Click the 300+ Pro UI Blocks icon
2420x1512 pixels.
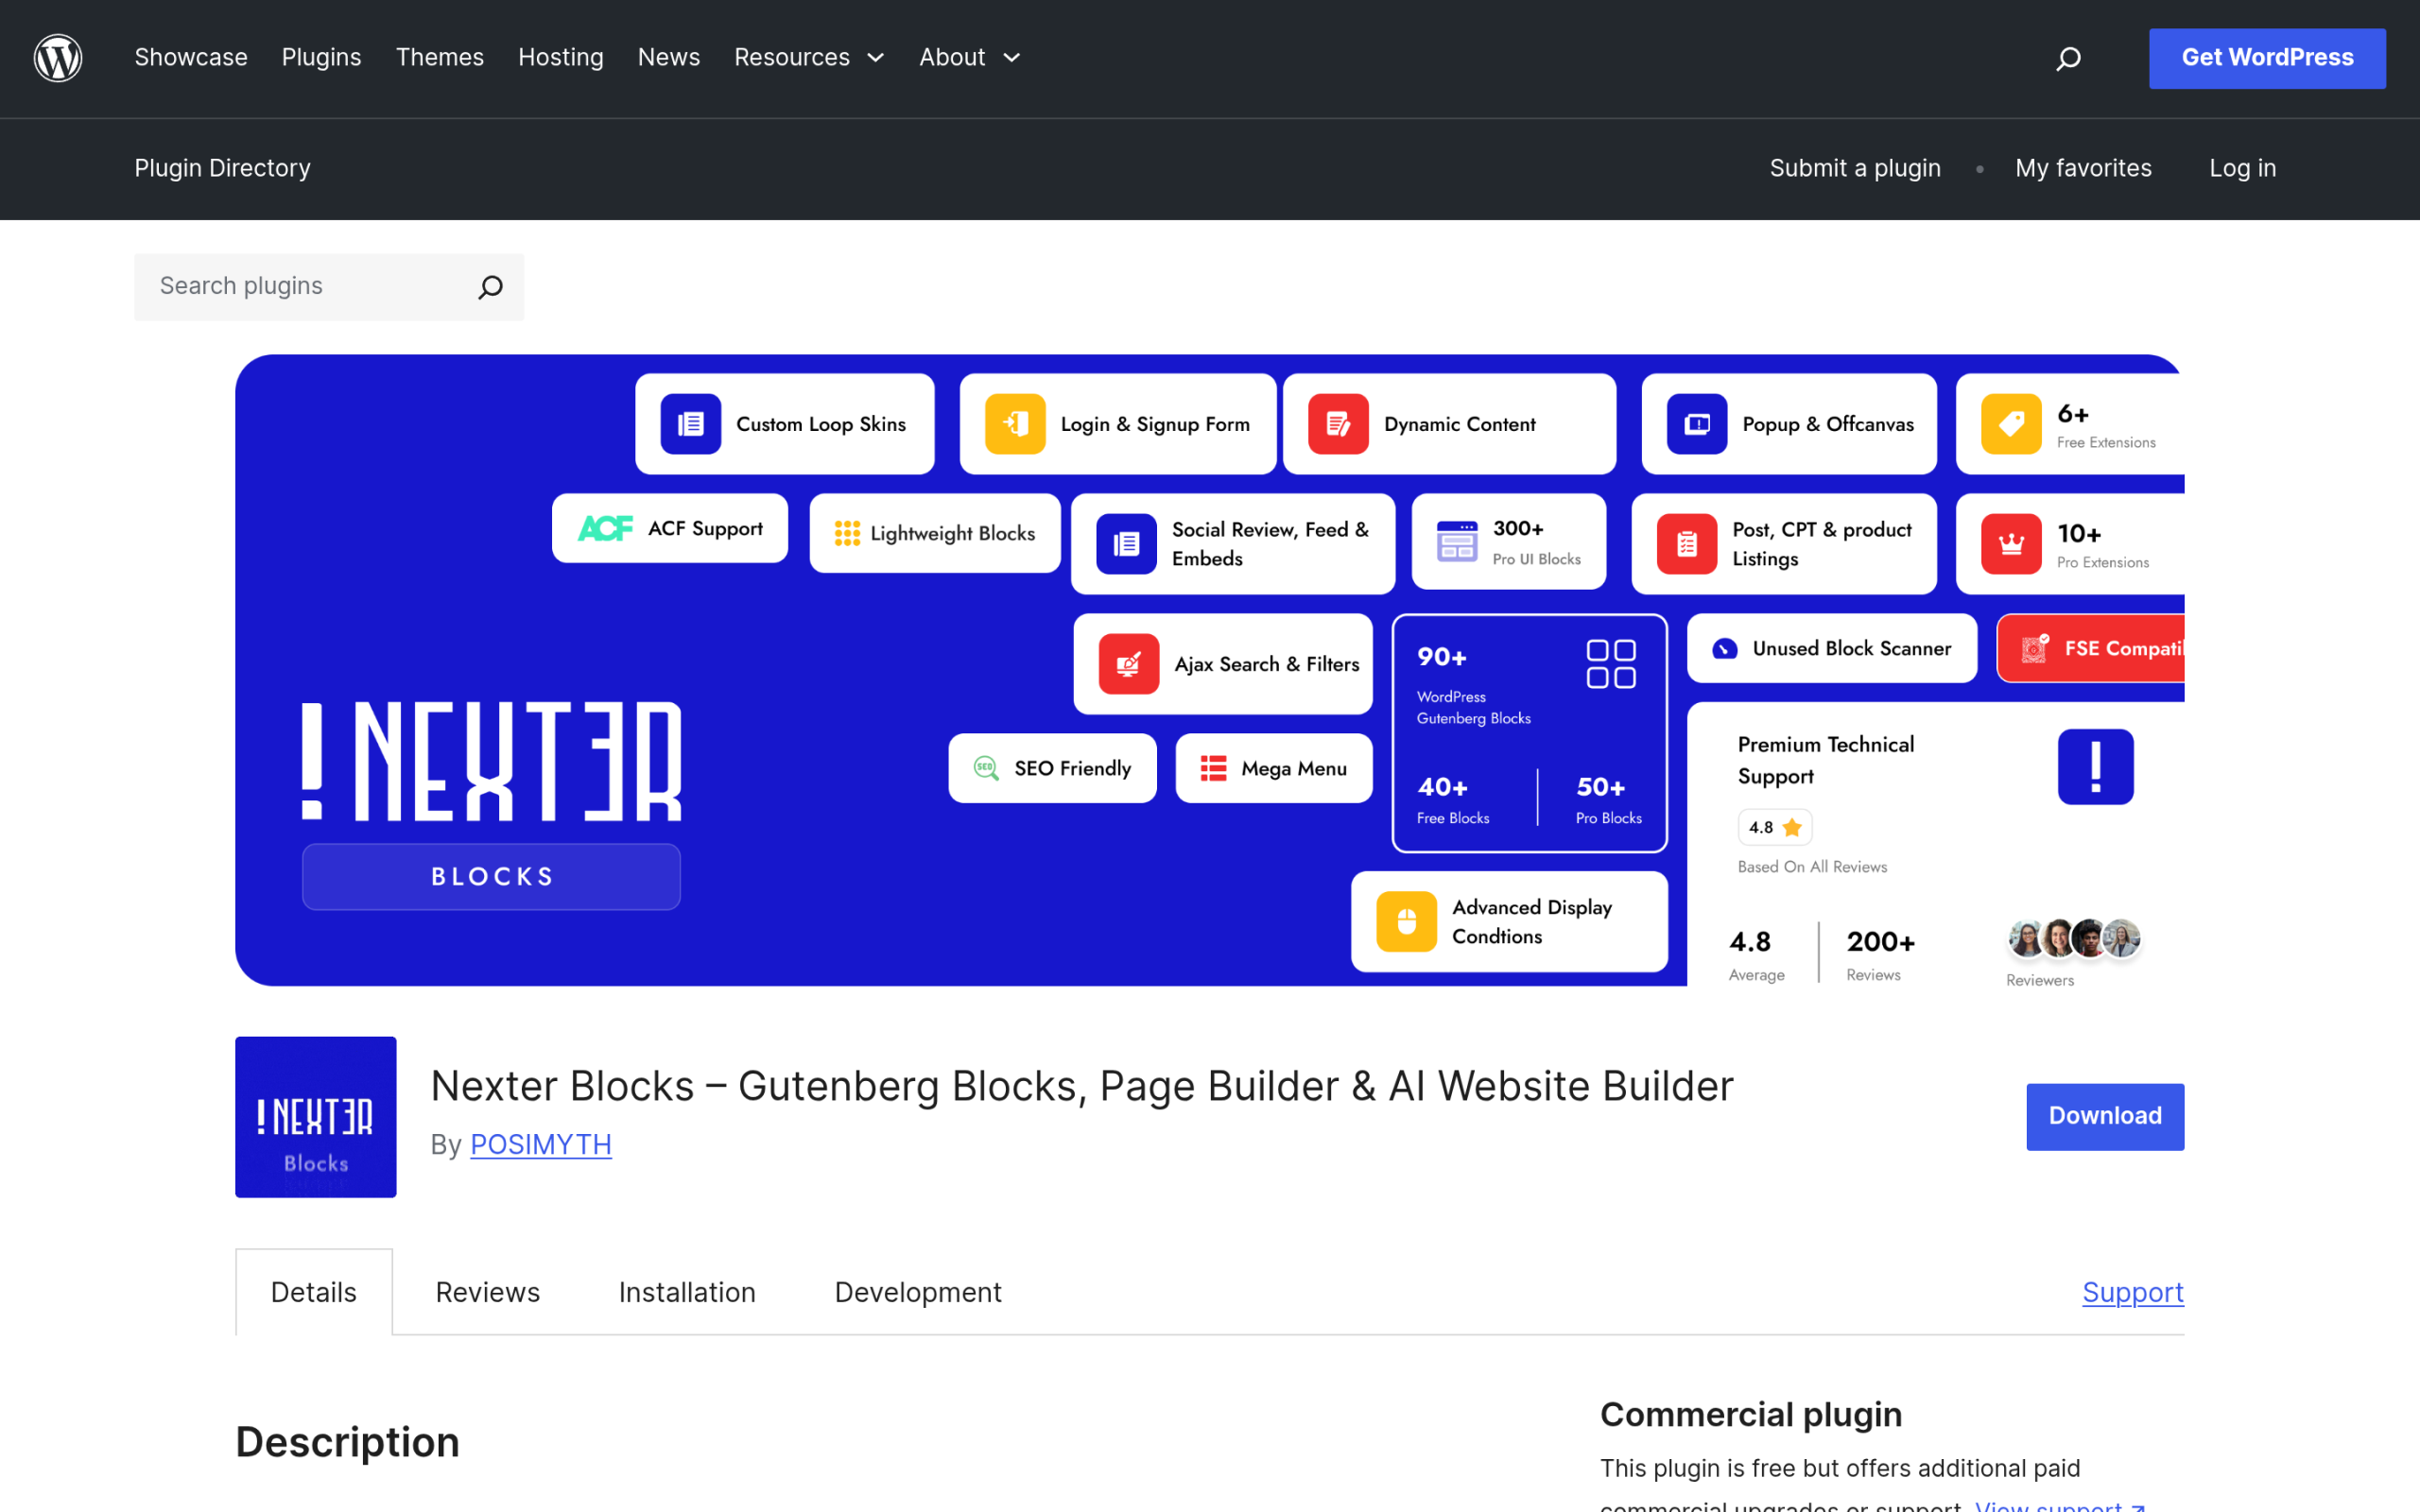(1457, 541)
